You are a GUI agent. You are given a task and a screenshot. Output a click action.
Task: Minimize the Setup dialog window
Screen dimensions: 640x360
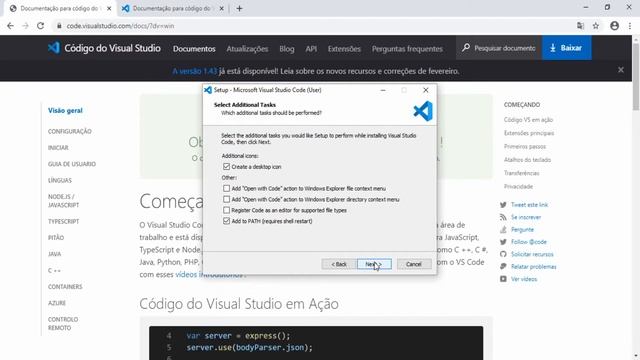pos(383,90)
